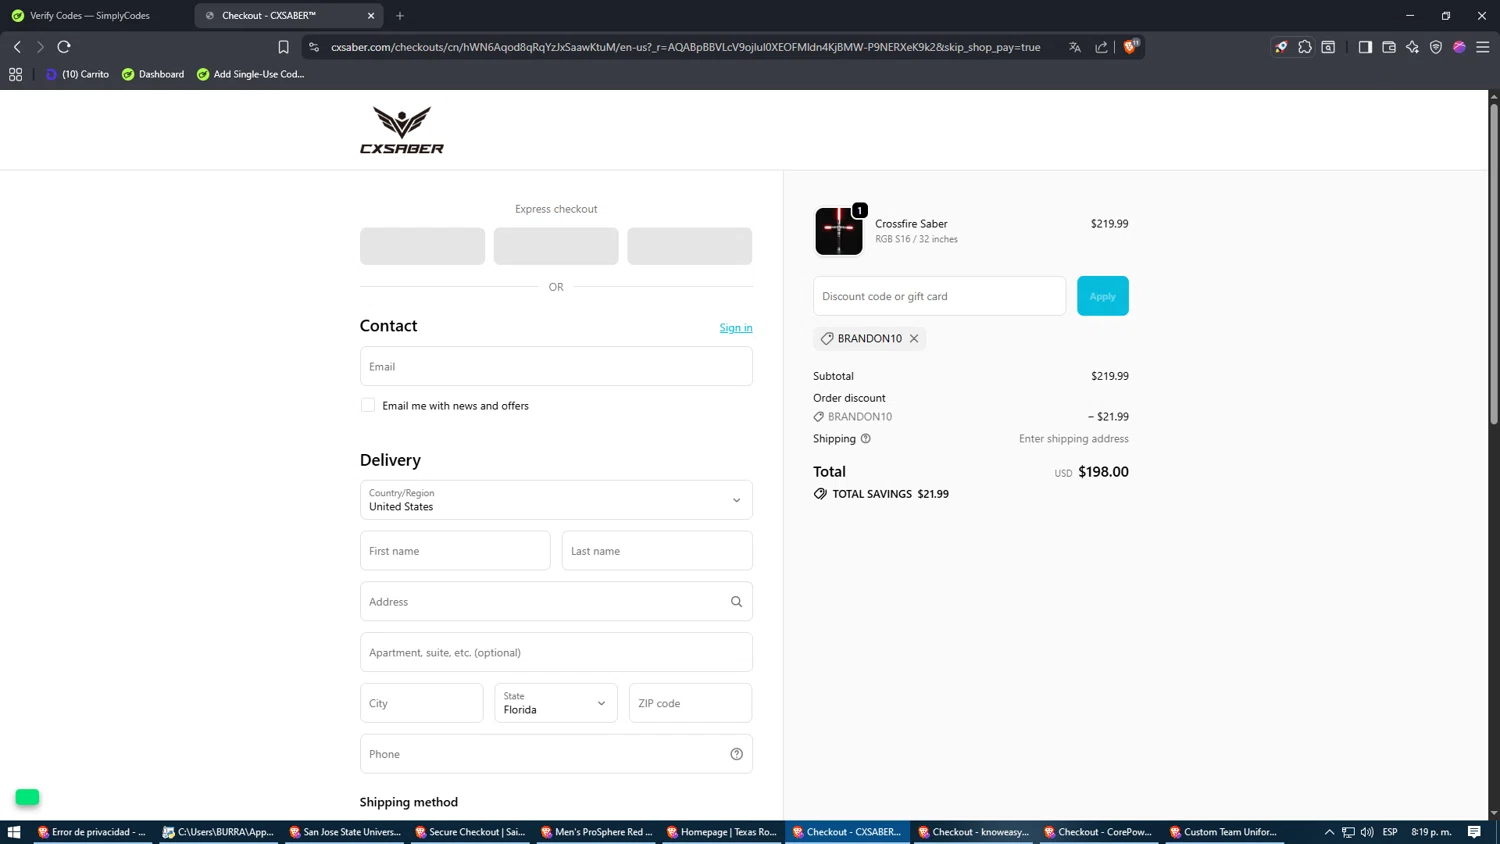Click the third express checkout button
1500x844 pixels.
[x=690, y=246]
